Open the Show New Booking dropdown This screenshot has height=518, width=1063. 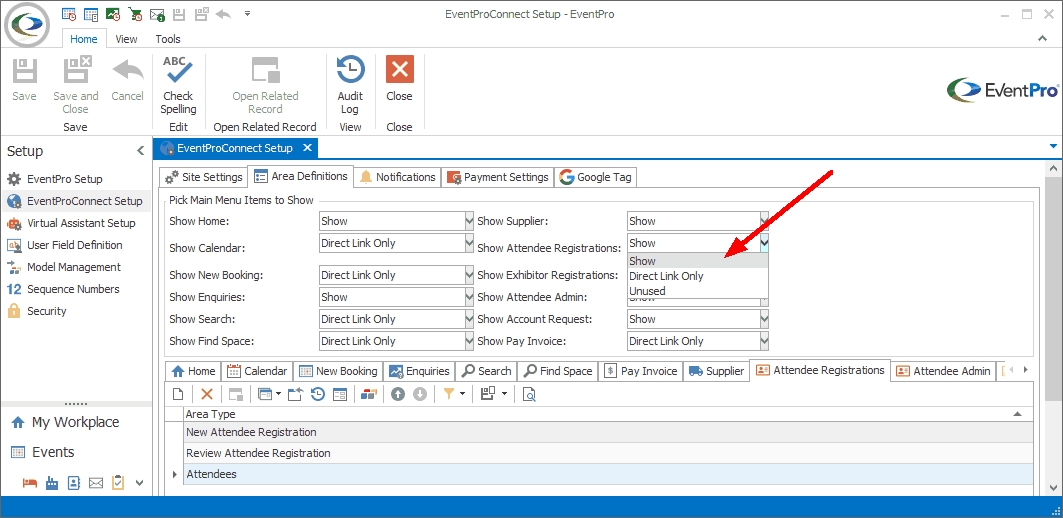click(x=469, y=275)
